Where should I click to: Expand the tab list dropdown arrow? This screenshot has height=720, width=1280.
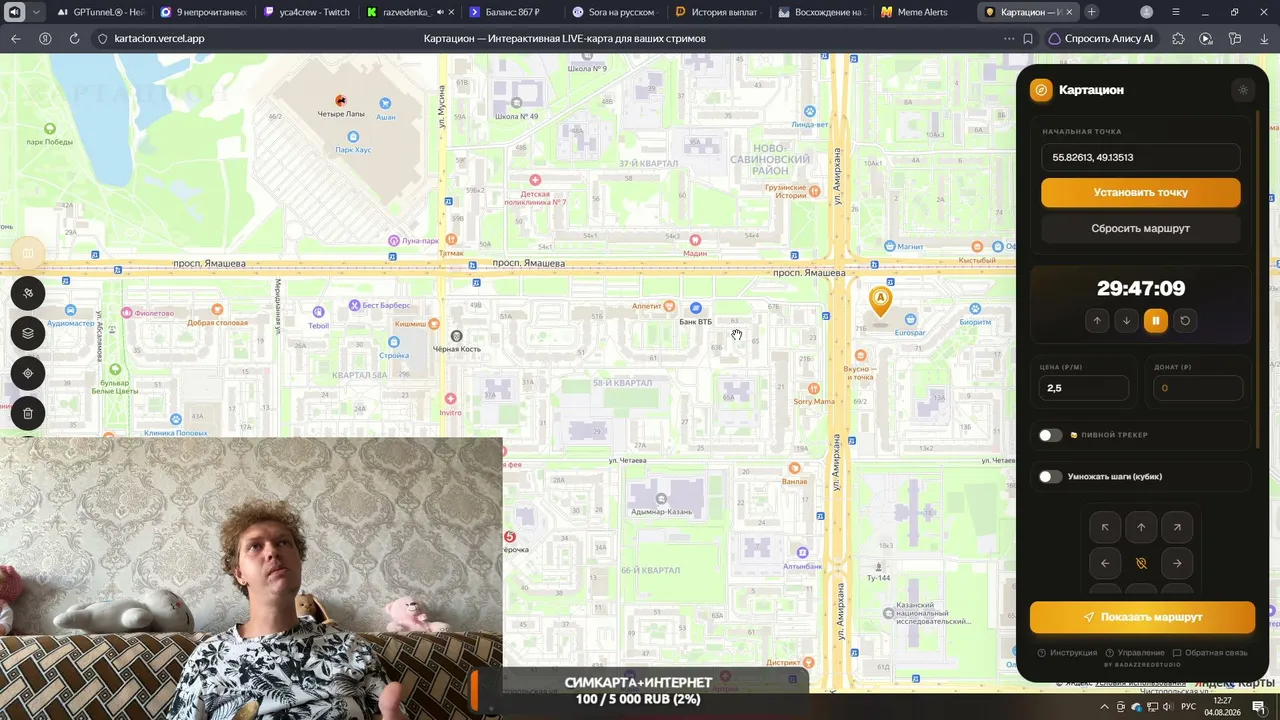36,12
